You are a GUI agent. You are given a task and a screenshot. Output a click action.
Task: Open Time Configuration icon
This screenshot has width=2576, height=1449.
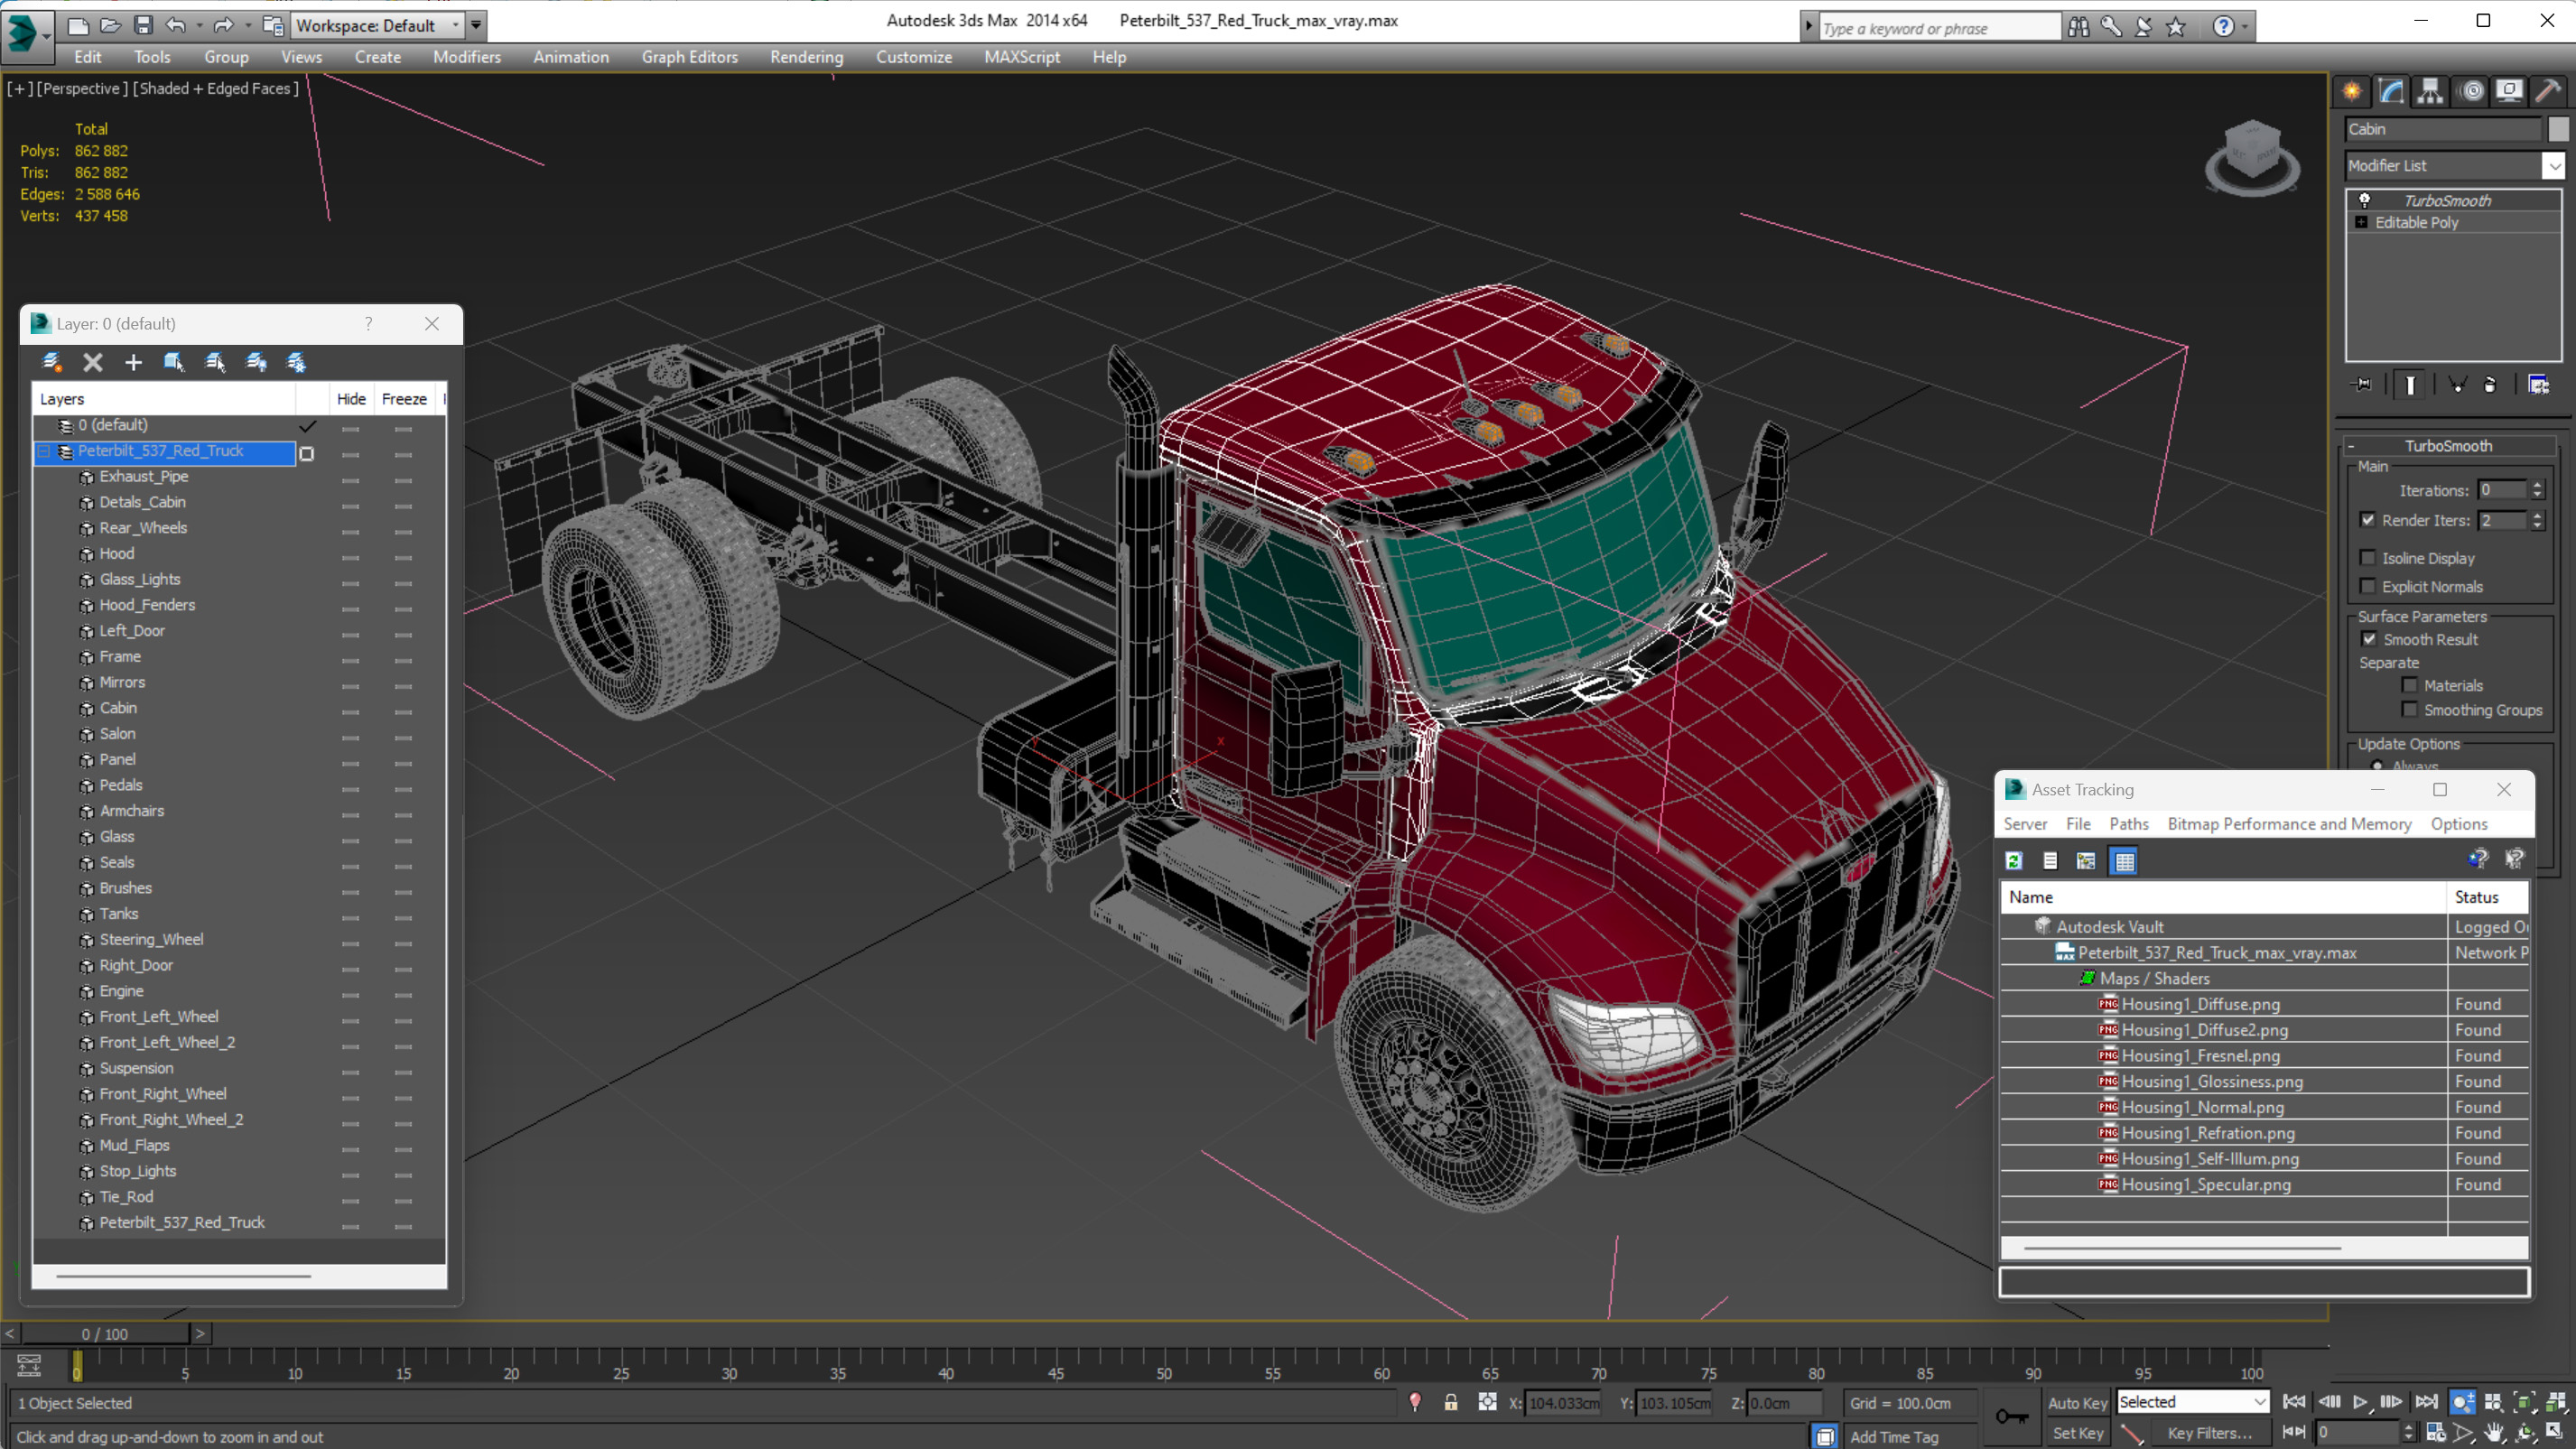2436,1432
